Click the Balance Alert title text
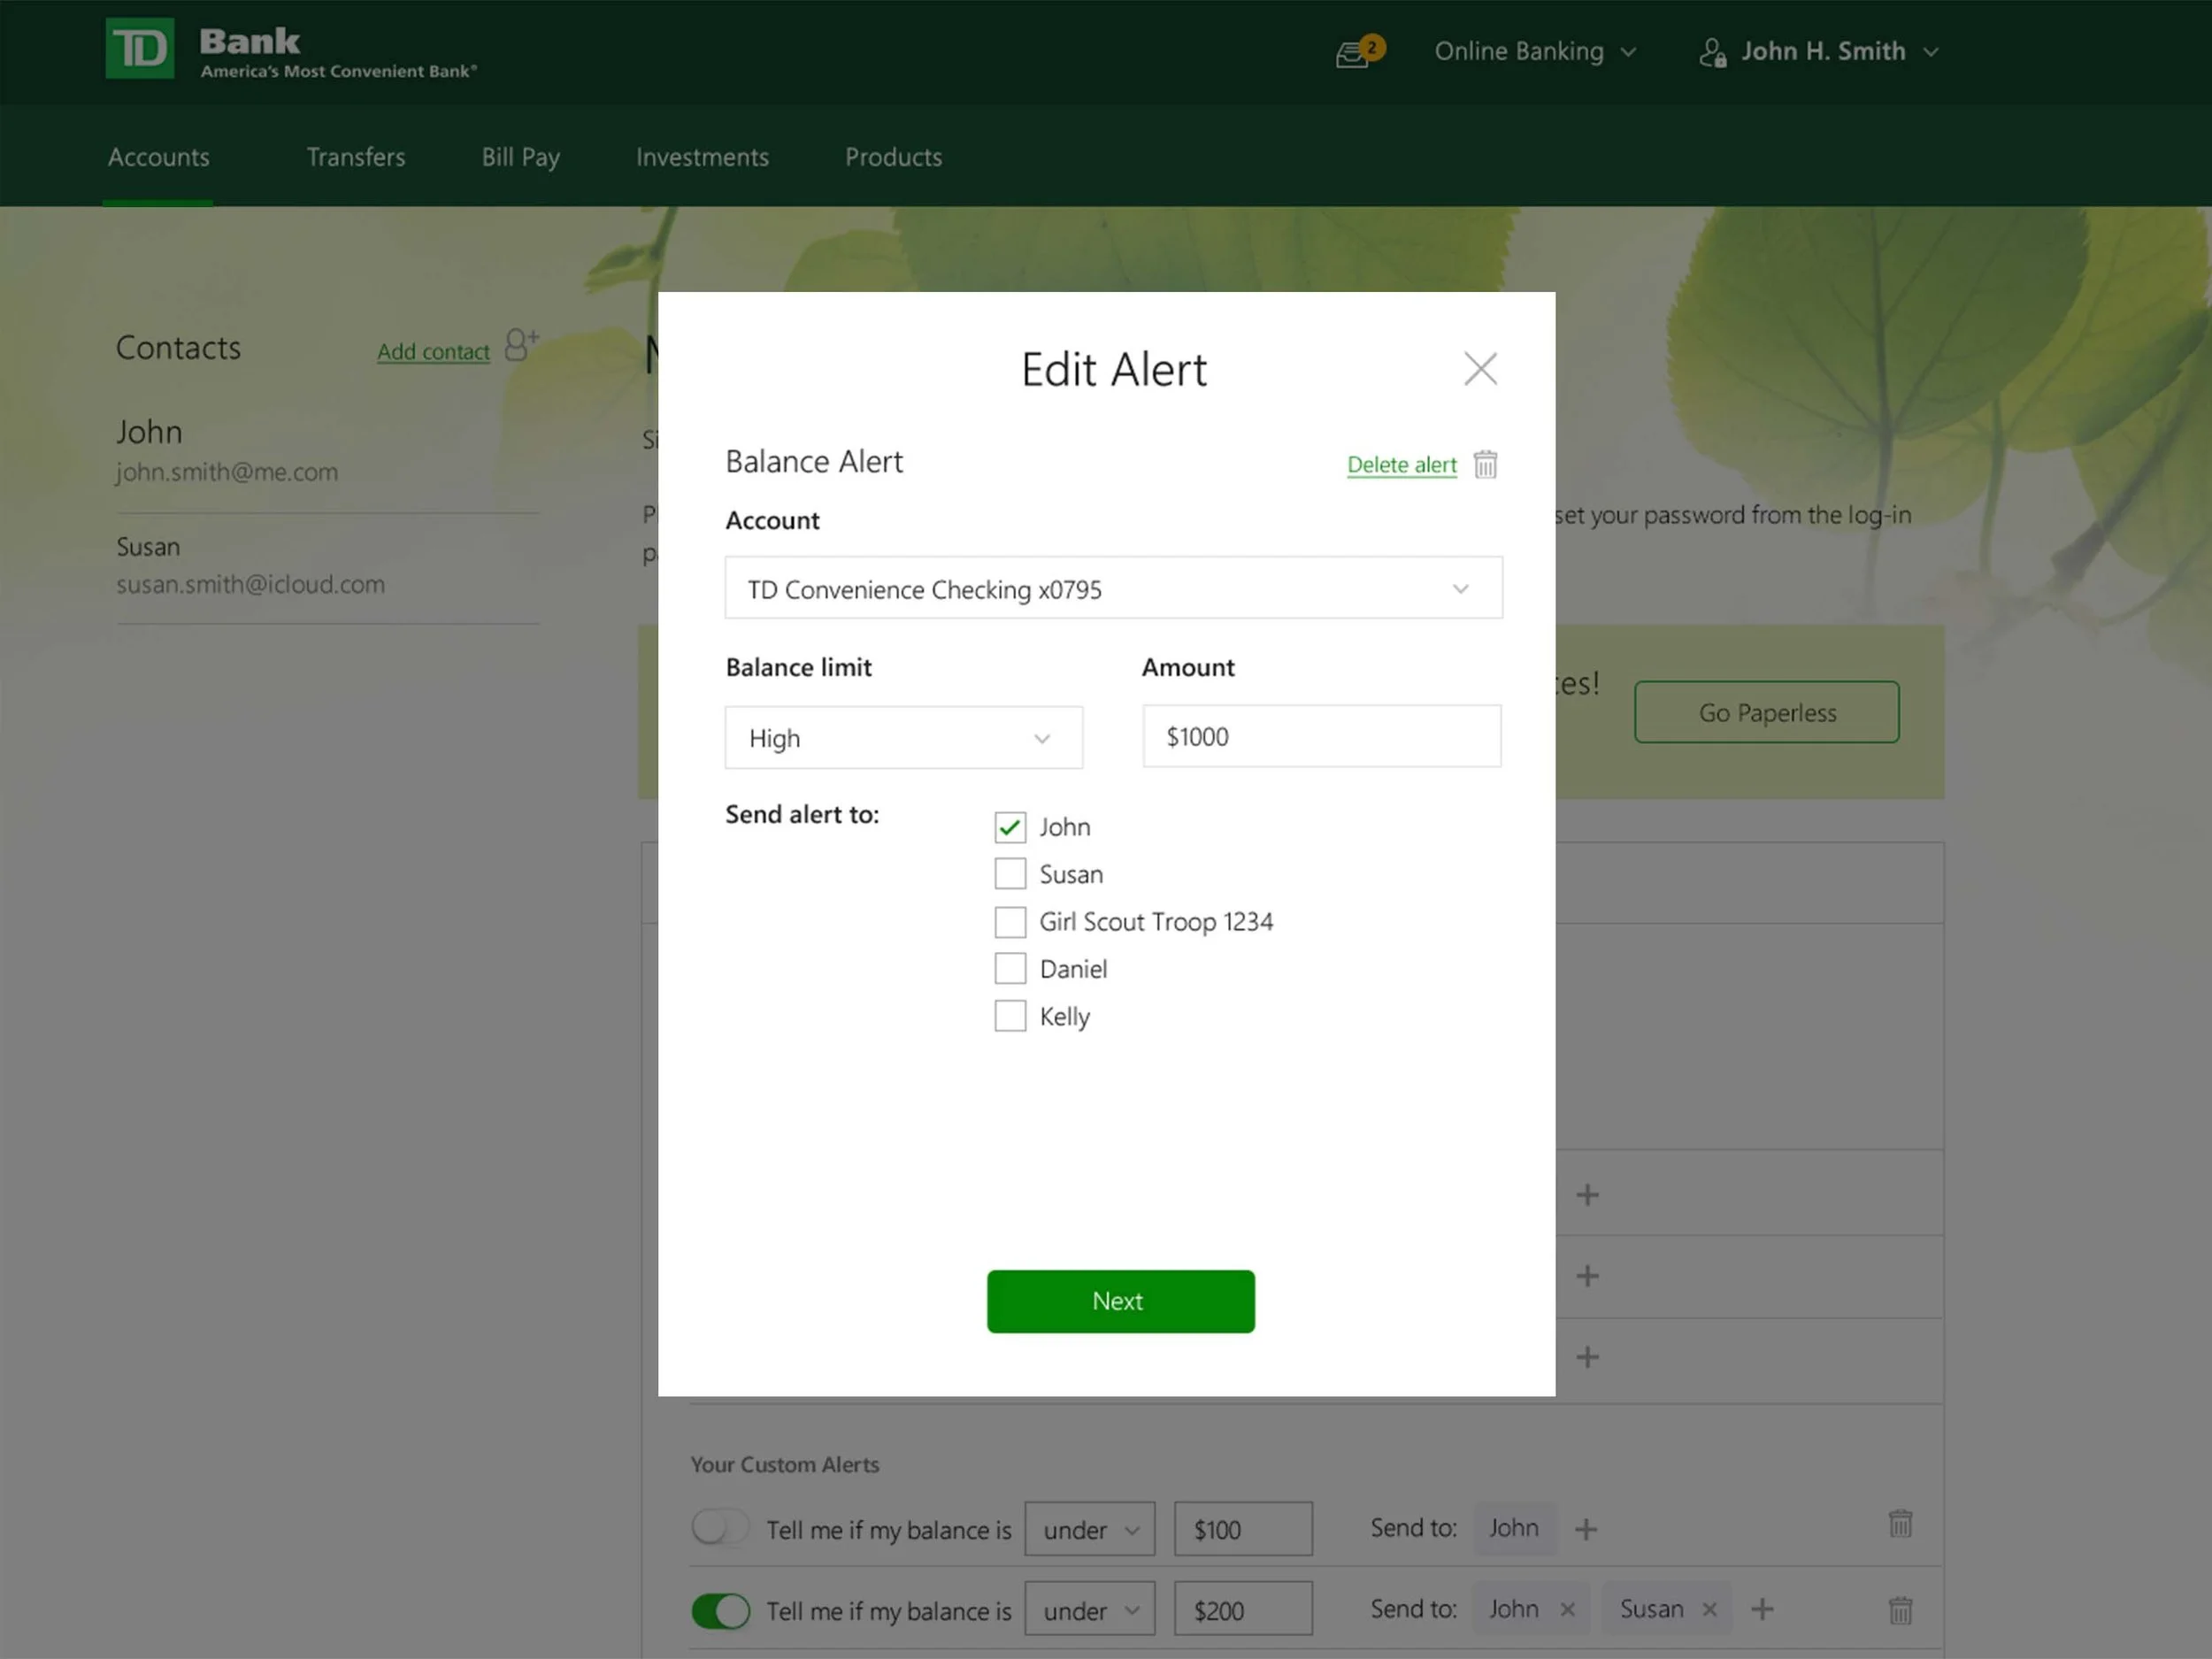The width and height of the screenshot is (2212, 1659). [813, 461]
